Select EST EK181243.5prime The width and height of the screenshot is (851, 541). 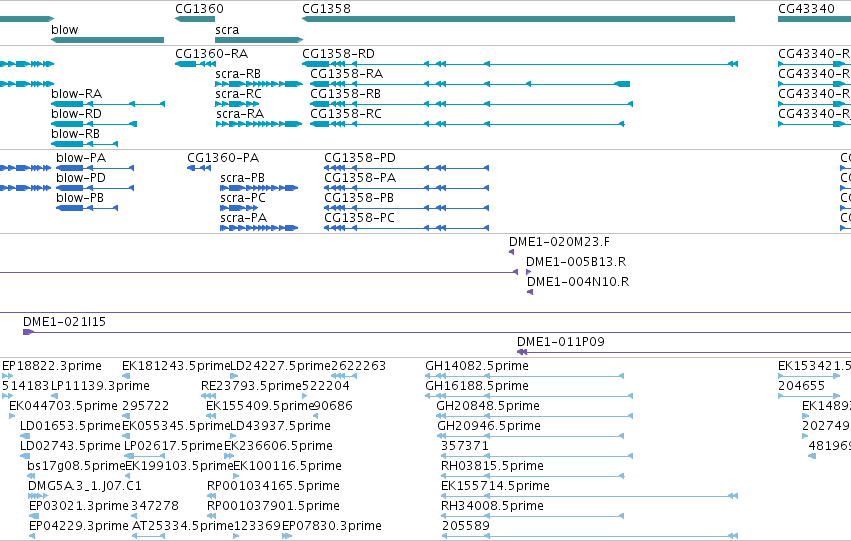pyautogui.click(x=126, y=376)
